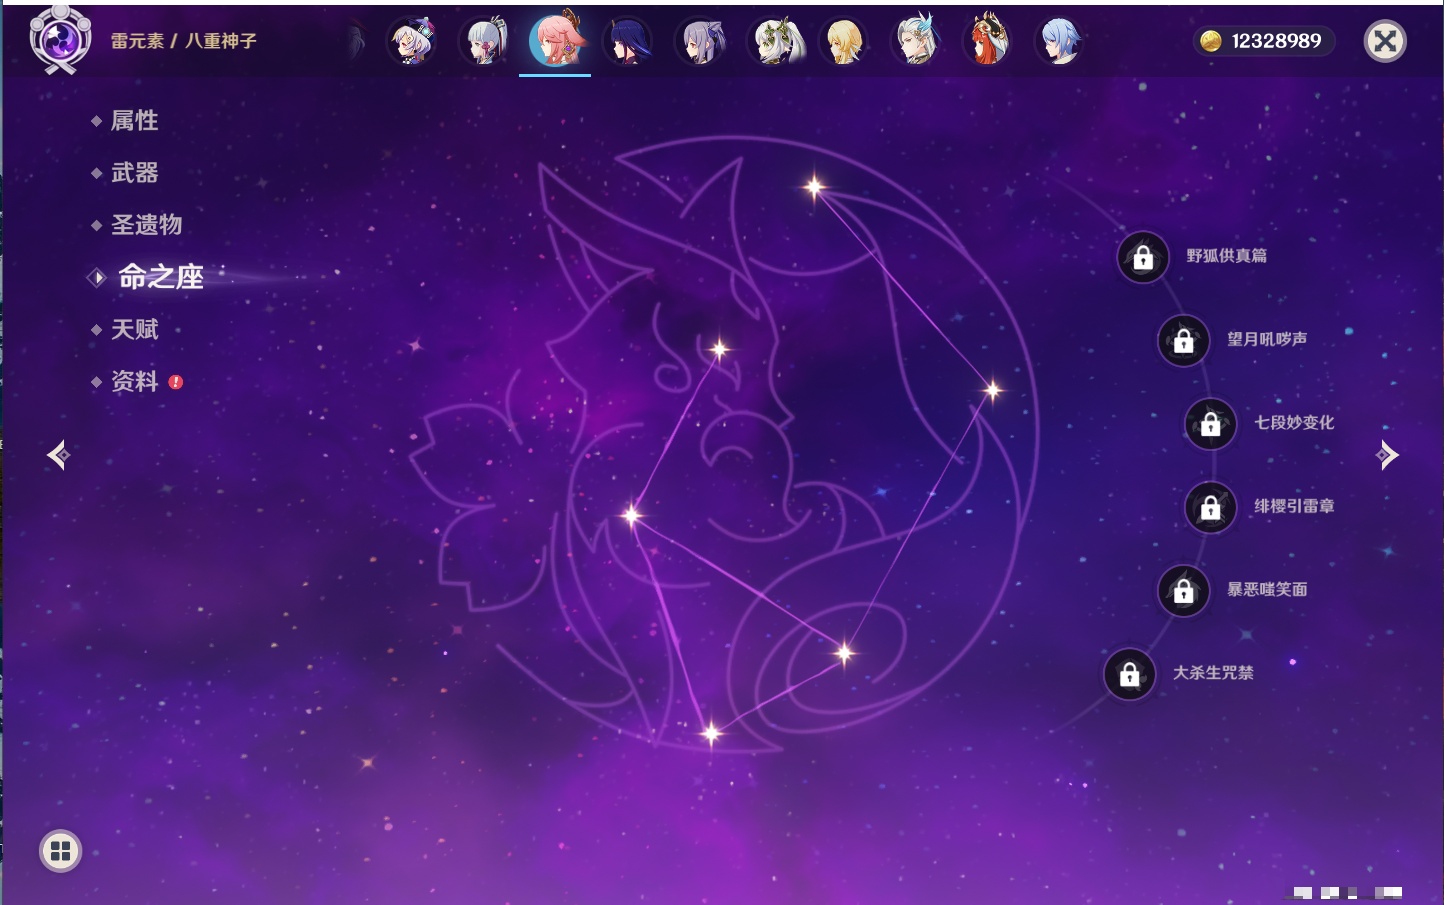Go to previous character with left arrow
The width and height of the screenshot is (1444, 905).
click(x=58, y=455)
